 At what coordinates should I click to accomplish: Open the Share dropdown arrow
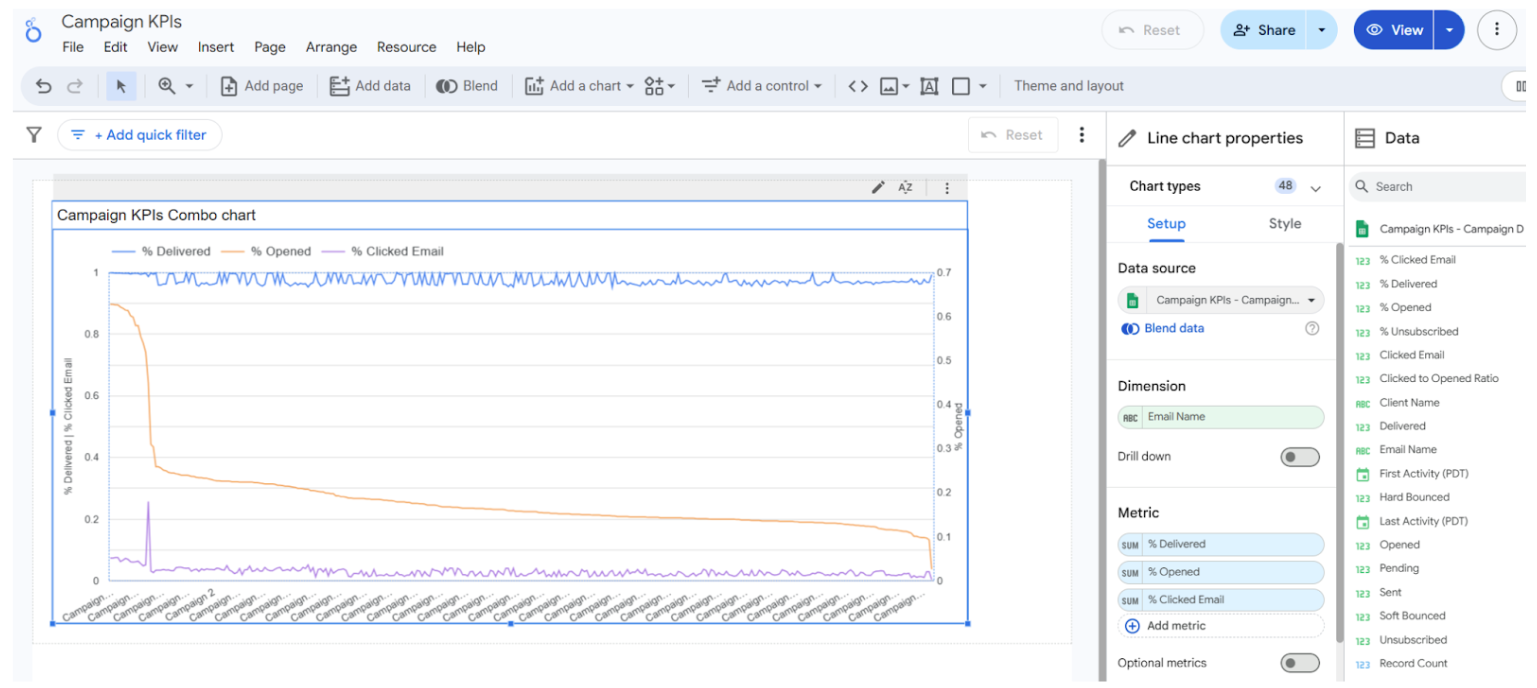[x=1321, y=30]
